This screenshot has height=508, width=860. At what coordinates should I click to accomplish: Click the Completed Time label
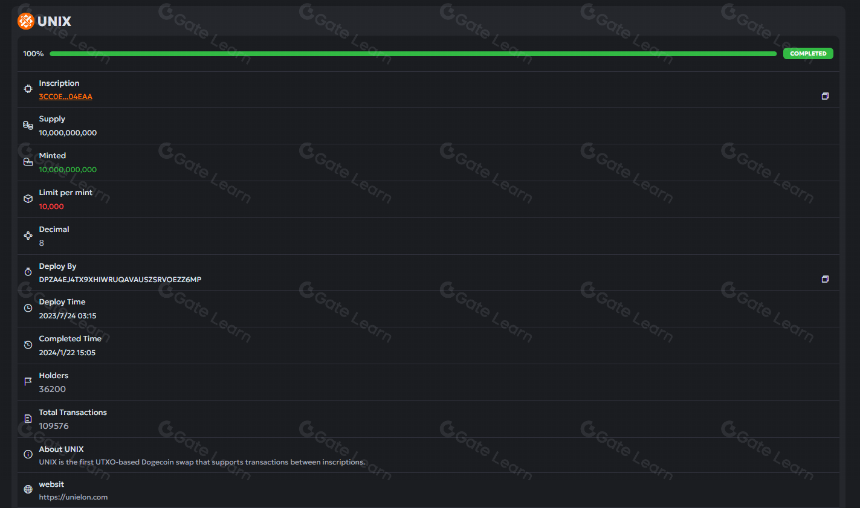(x=70, y=338)
